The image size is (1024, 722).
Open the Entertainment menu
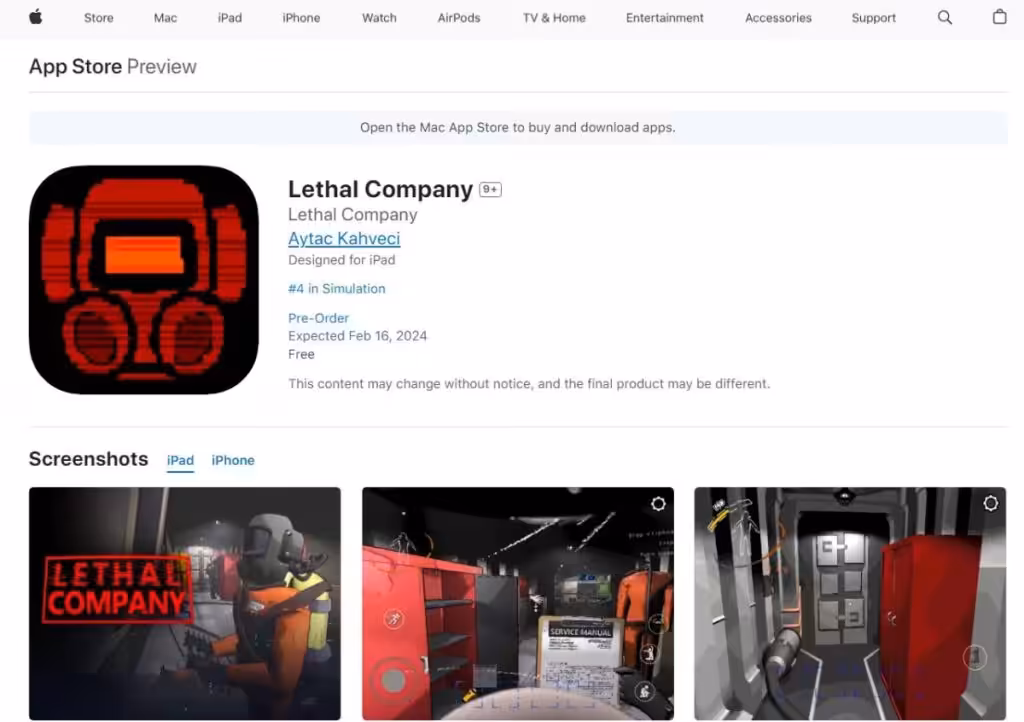pos(664,18)
